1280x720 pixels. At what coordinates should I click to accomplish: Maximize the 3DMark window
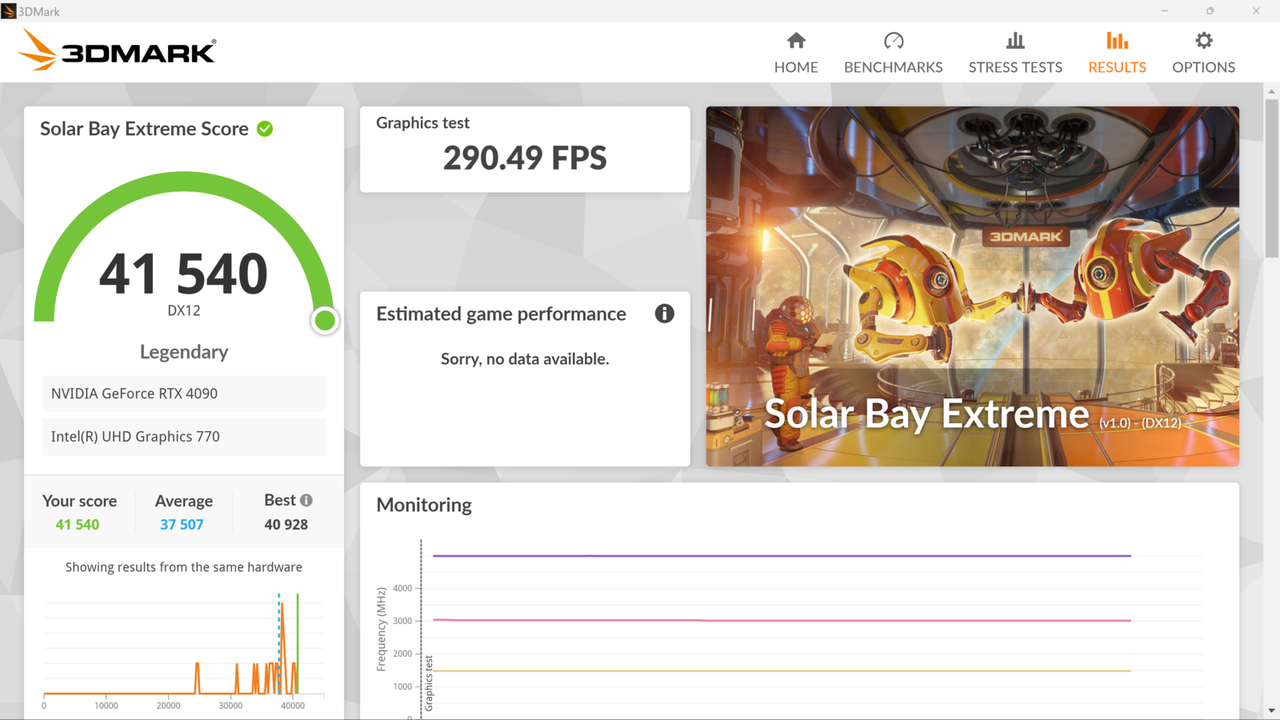point(1210,10)
